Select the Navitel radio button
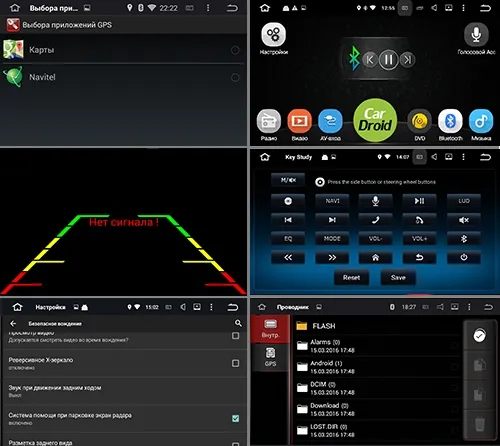This screenshot has width=500, height=446. point(235,78)
